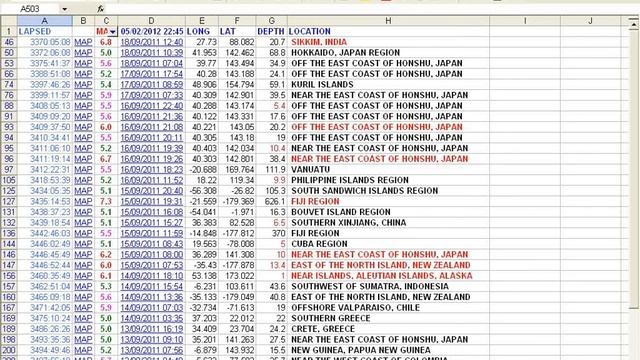Click the Name Box showing A503

[30, 9]
